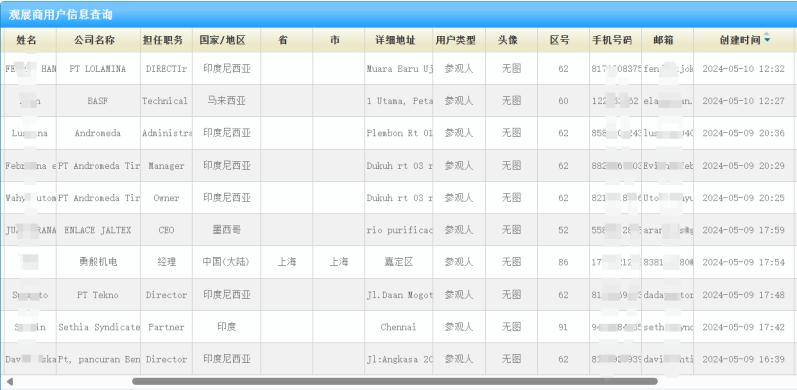The width and height of the screenshot is (797, 390).
Task: Select the 勇般机电 company cell
Action: click(x=99, y=262)
